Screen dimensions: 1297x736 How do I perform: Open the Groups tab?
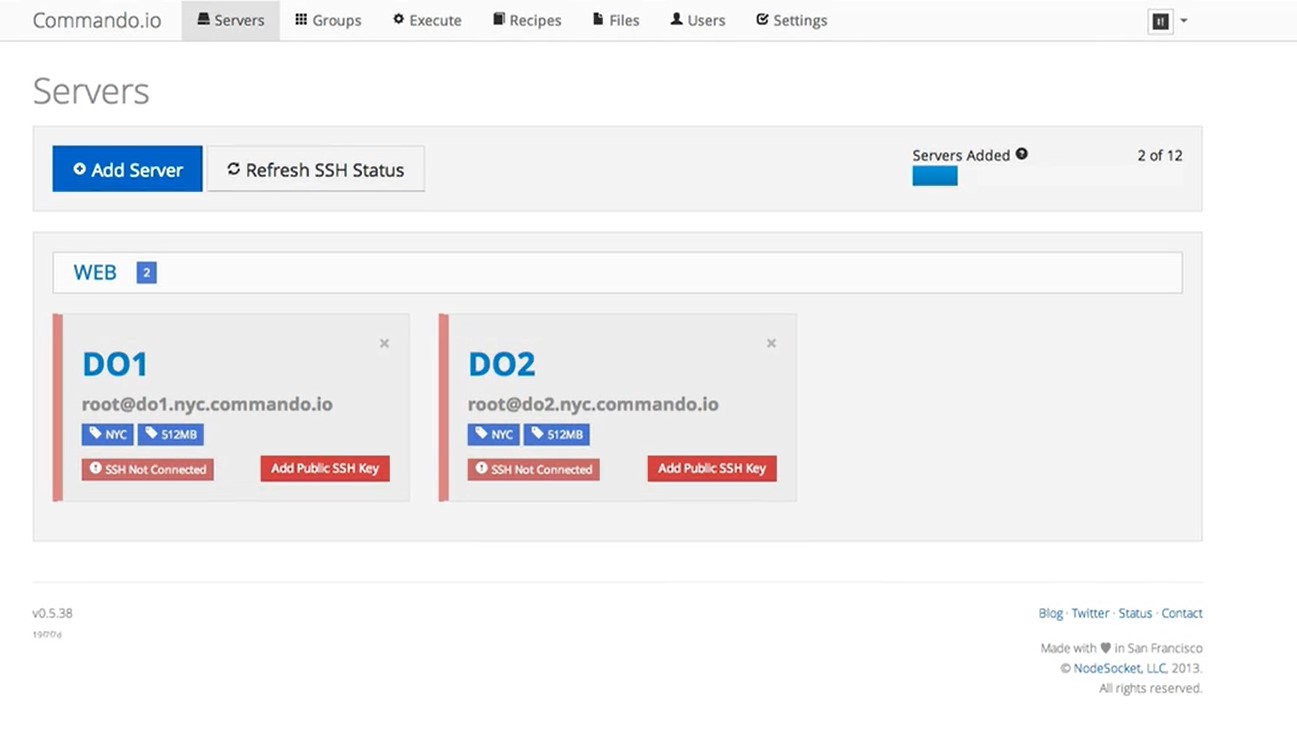328,20
